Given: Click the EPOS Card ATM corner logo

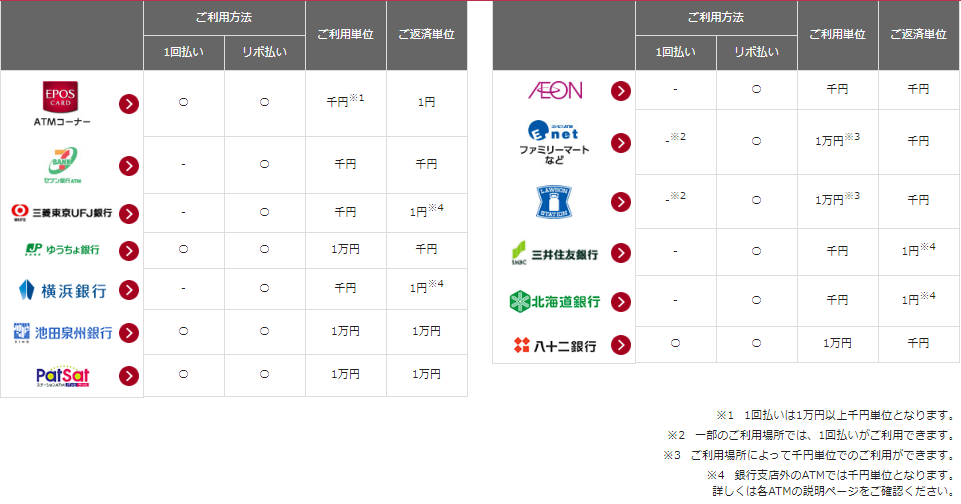Looking at the screenshot, I should click(62, 104).
